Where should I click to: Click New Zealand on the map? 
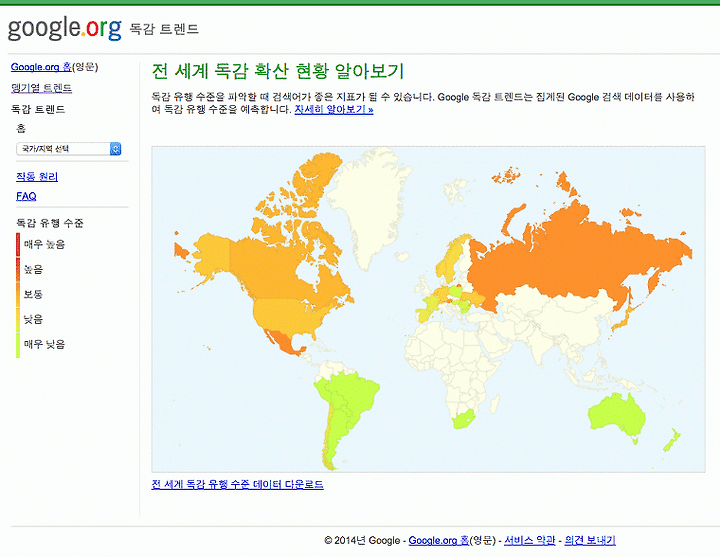point(671,440)
